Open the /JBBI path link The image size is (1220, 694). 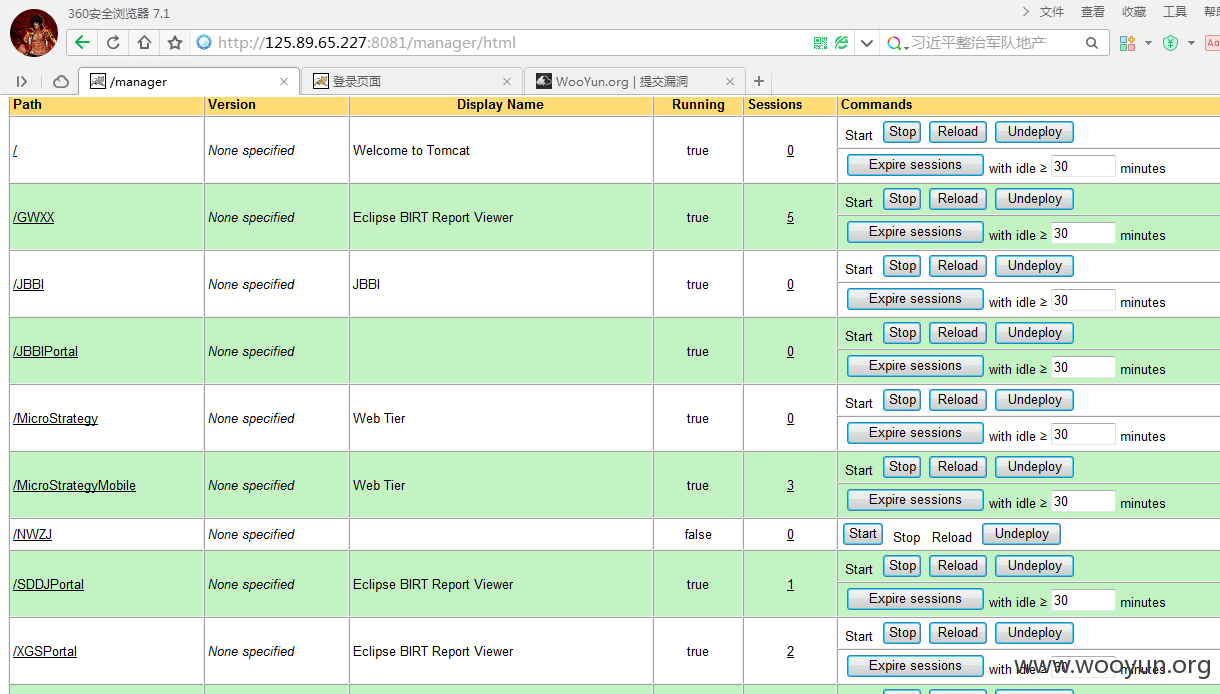click(28, 284)
